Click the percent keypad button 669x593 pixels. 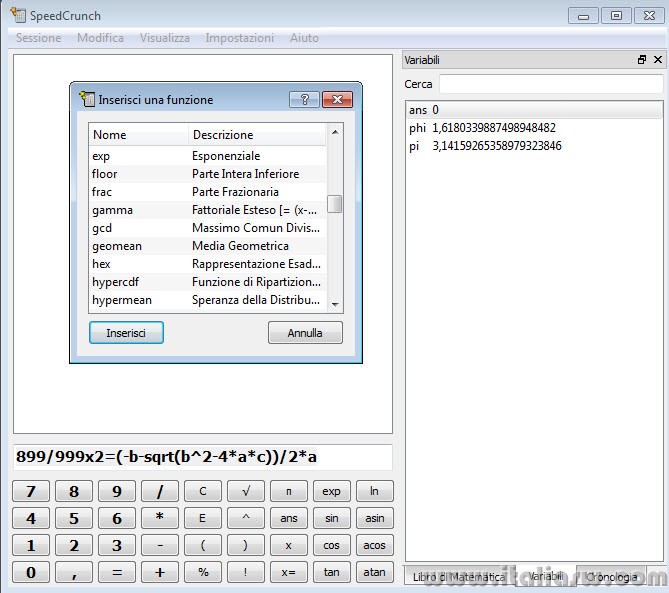click(x=203, y=572)
